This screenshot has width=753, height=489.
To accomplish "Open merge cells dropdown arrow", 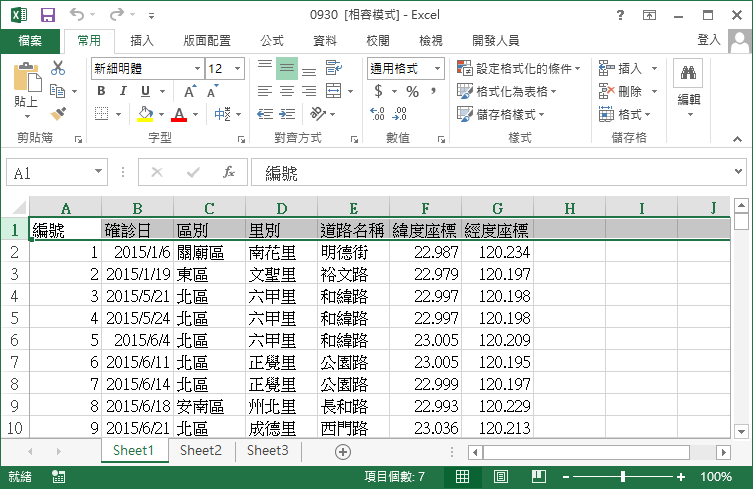I will [350, 91].
